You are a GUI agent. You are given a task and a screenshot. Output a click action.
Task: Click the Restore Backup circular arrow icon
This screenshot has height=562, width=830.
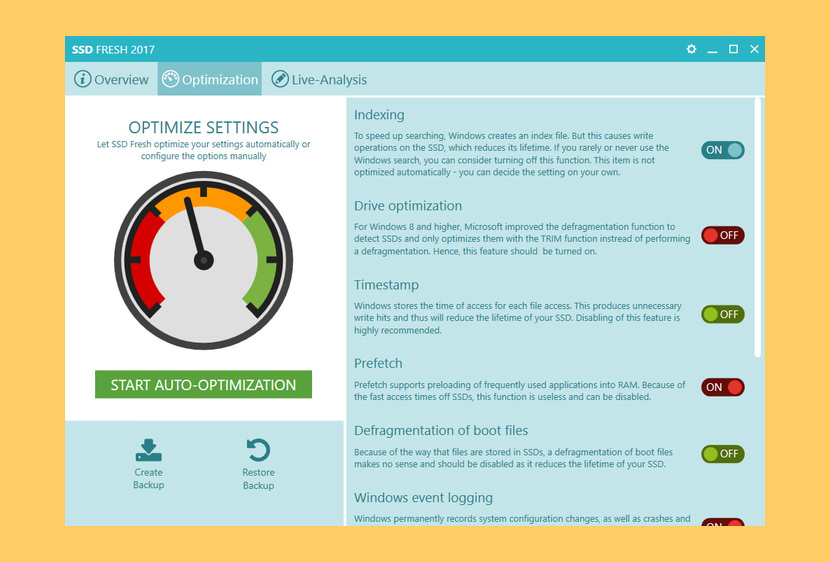pos(258,450)
